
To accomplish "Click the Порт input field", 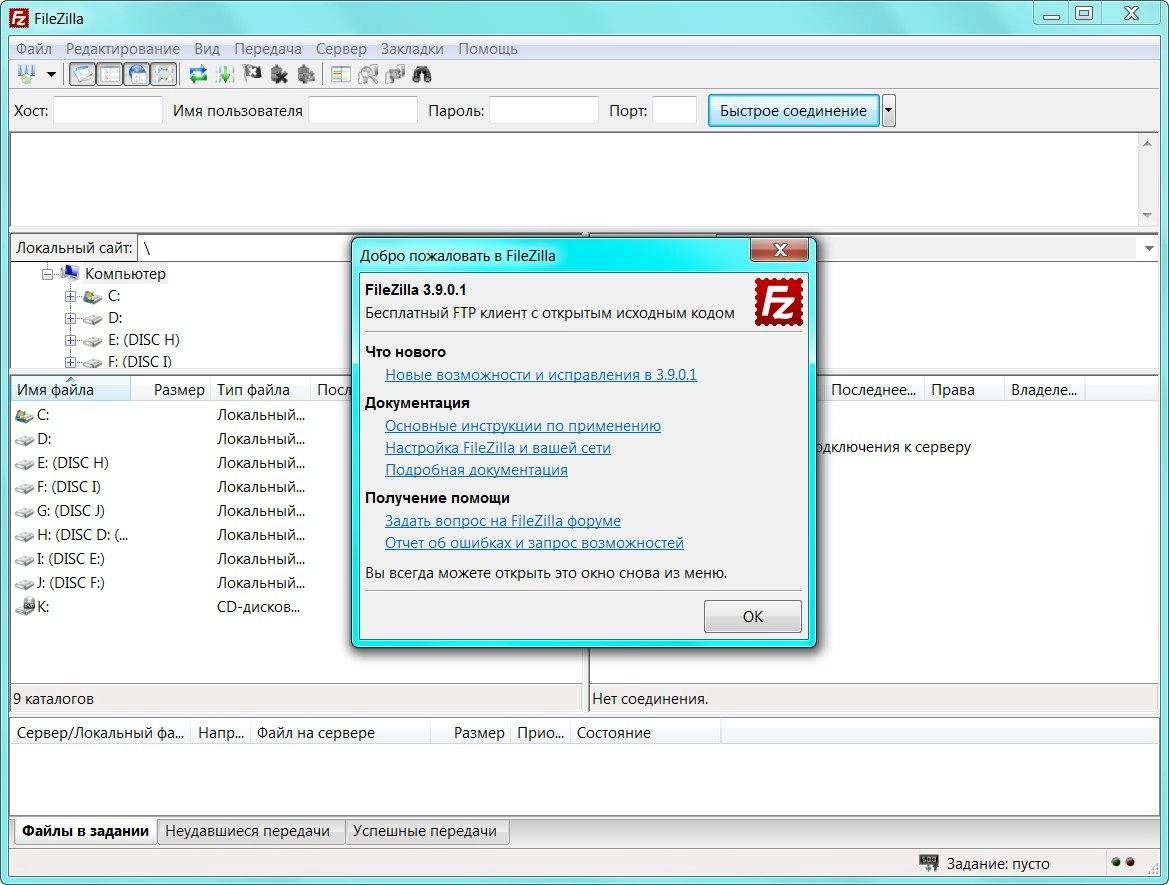I will pos(674,110).
